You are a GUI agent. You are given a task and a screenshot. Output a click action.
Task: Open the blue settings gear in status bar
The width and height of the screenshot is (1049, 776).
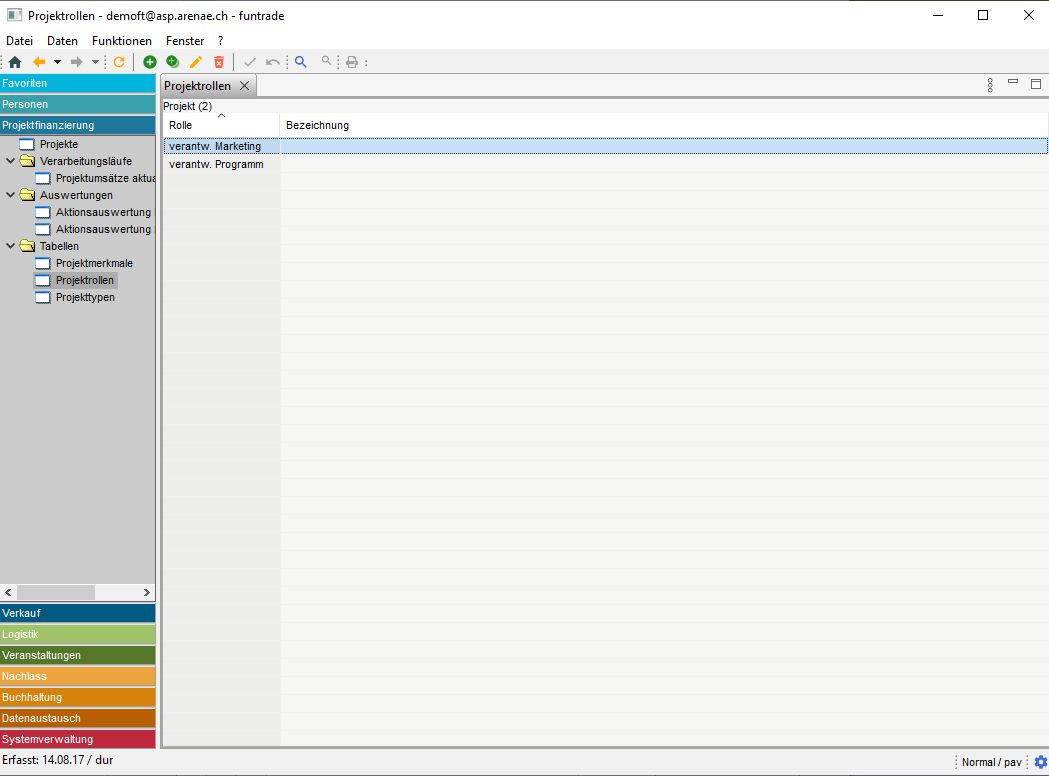(1040, 762)
